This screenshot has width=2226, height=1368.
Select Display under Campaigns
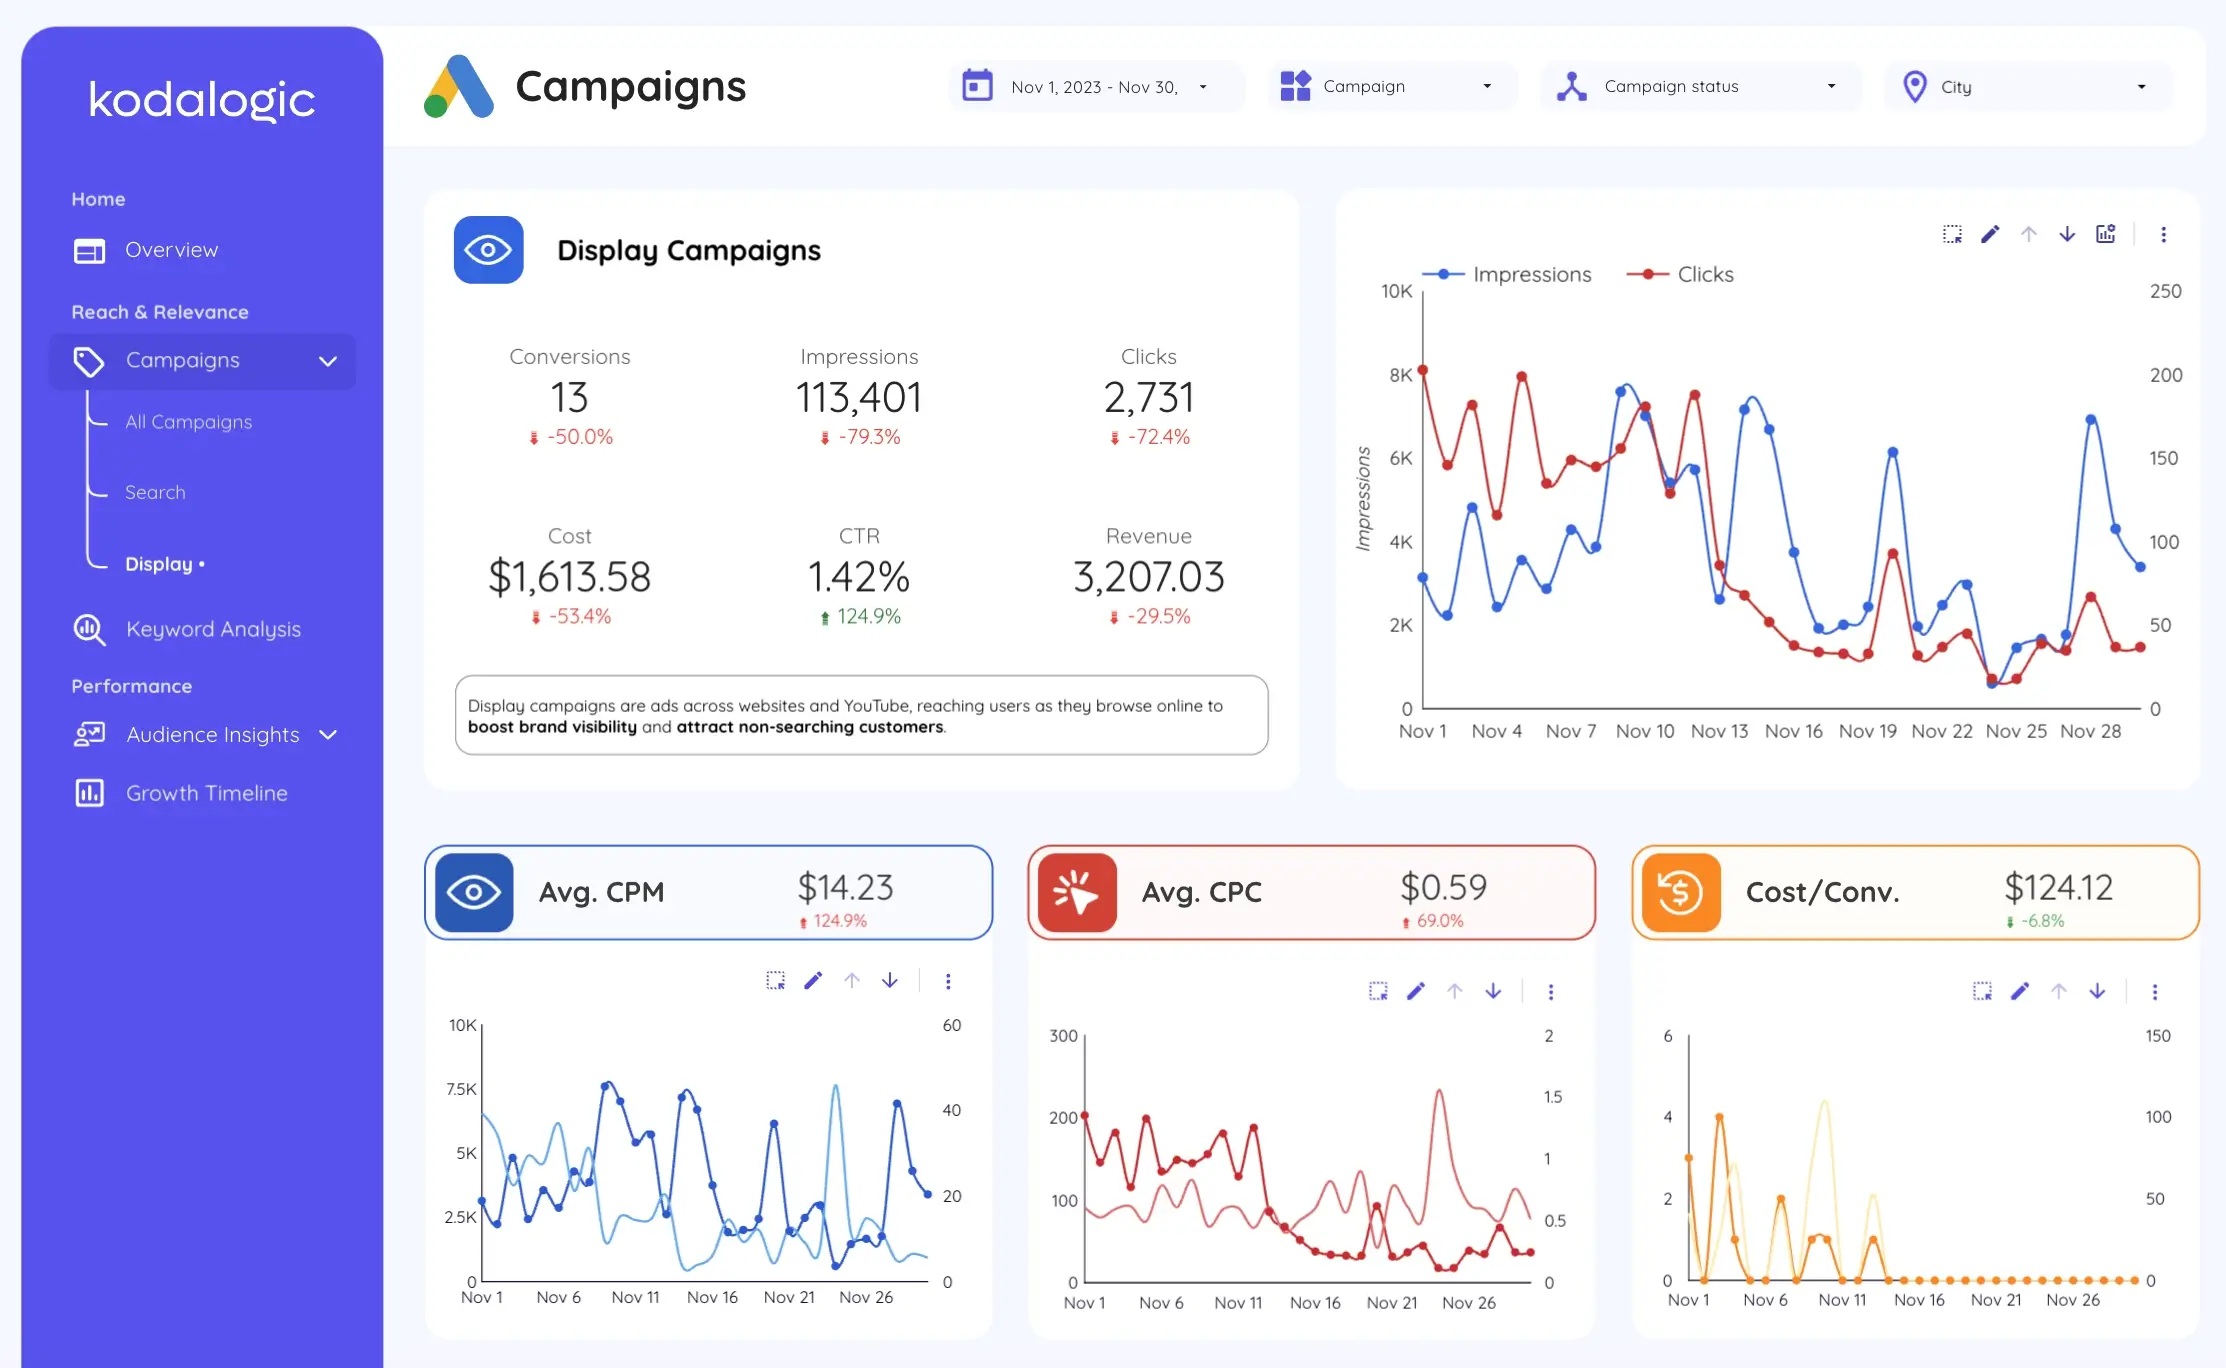(x=165, y=564)
